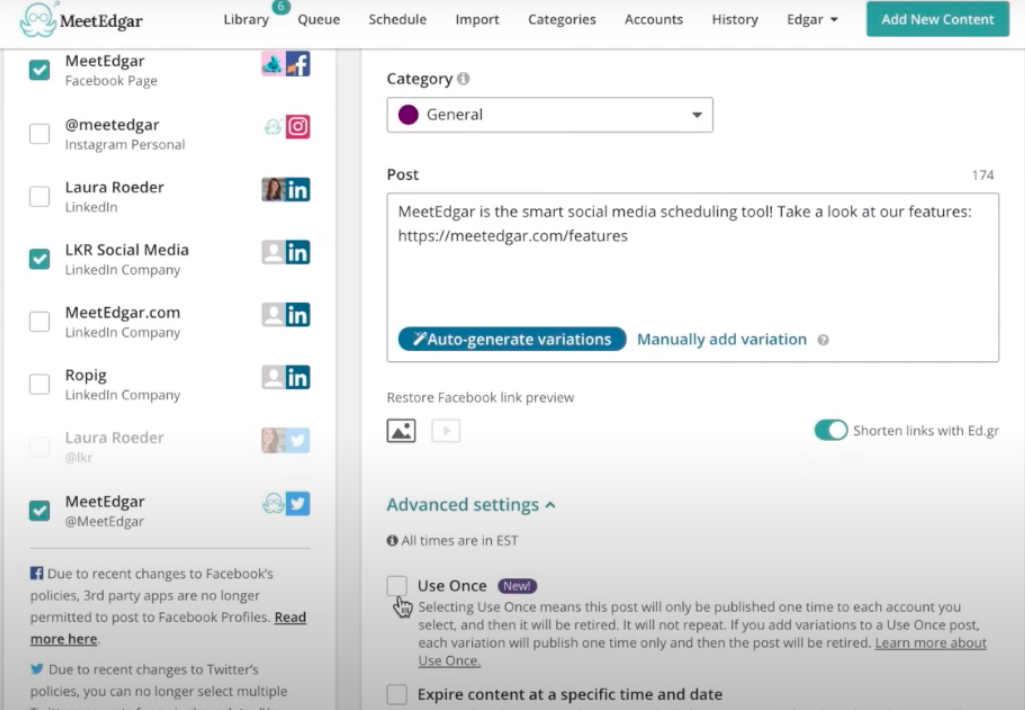Click the Twitter icon beside @MeetEdgar account
The height and width of the screenshot is (710, 1025).
pos(298,503)
